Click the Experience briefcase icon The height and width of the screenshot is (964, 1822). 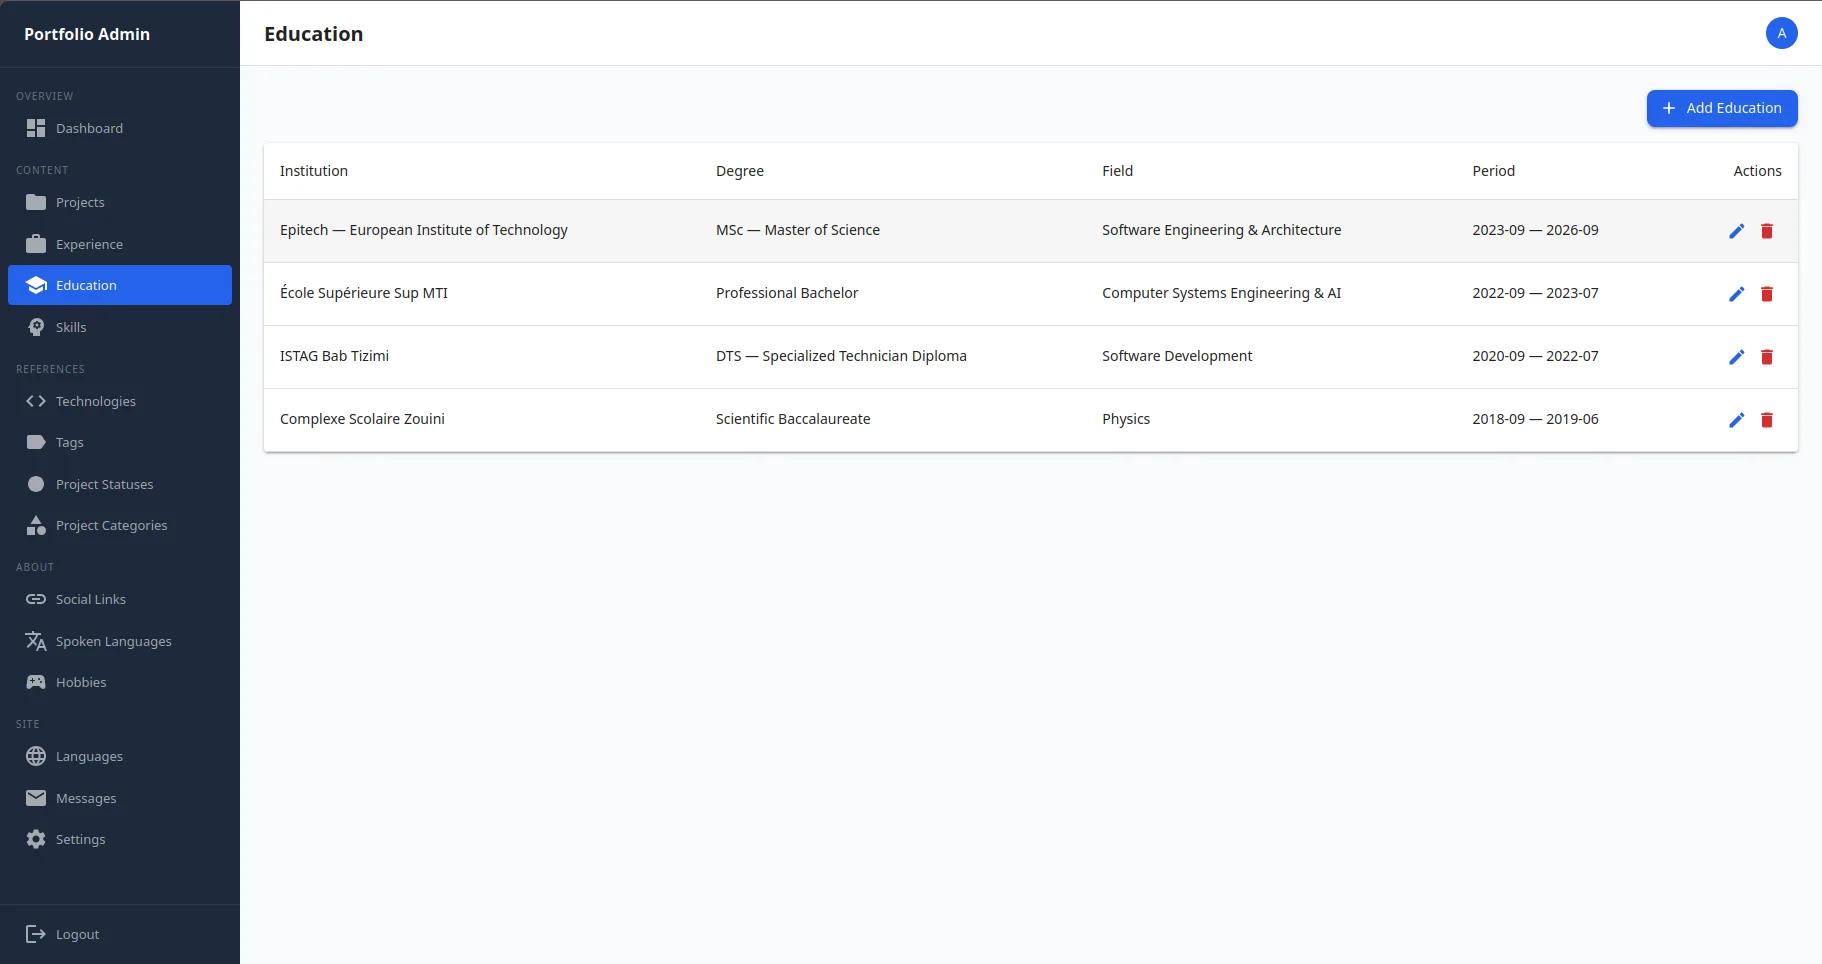tap(36, 244)
